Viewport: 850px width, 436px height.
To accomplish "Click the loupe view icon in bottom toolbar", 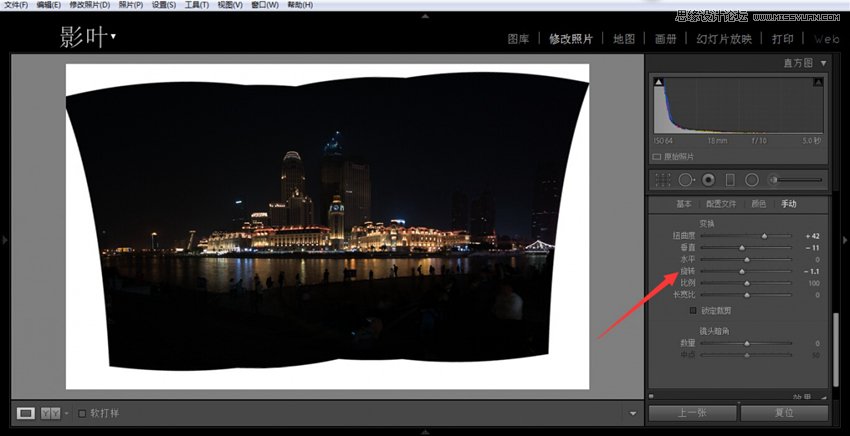I will 27,413.
